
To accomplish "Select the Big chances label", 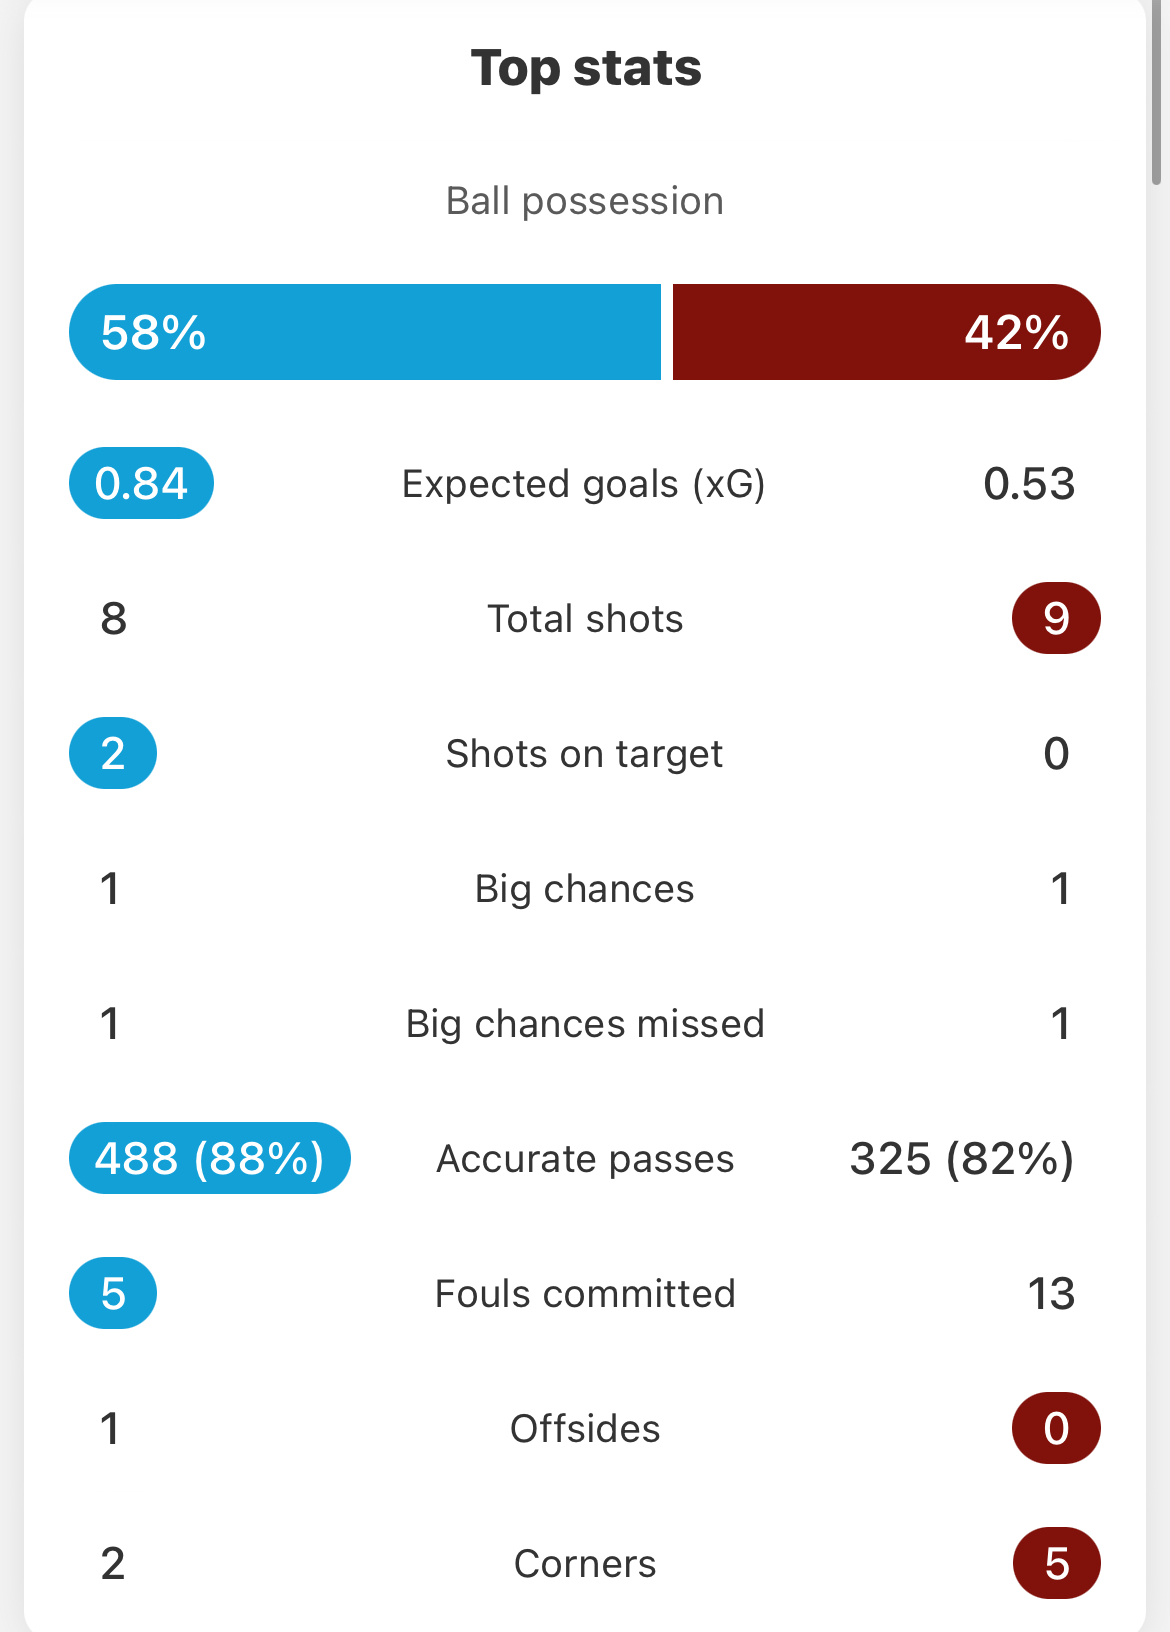I will click(x=584, y=889).
